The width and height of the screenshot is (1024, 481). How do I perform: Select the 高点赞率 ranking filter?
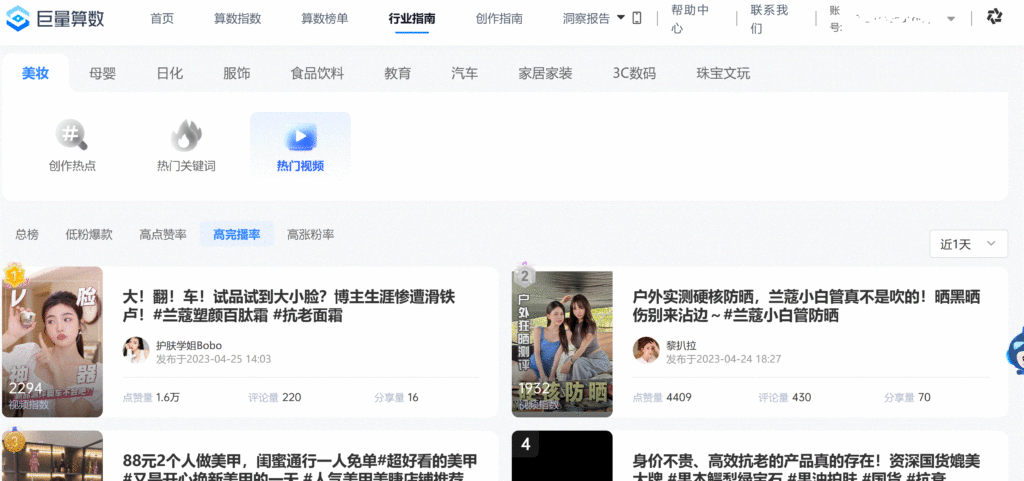point(163,234)
